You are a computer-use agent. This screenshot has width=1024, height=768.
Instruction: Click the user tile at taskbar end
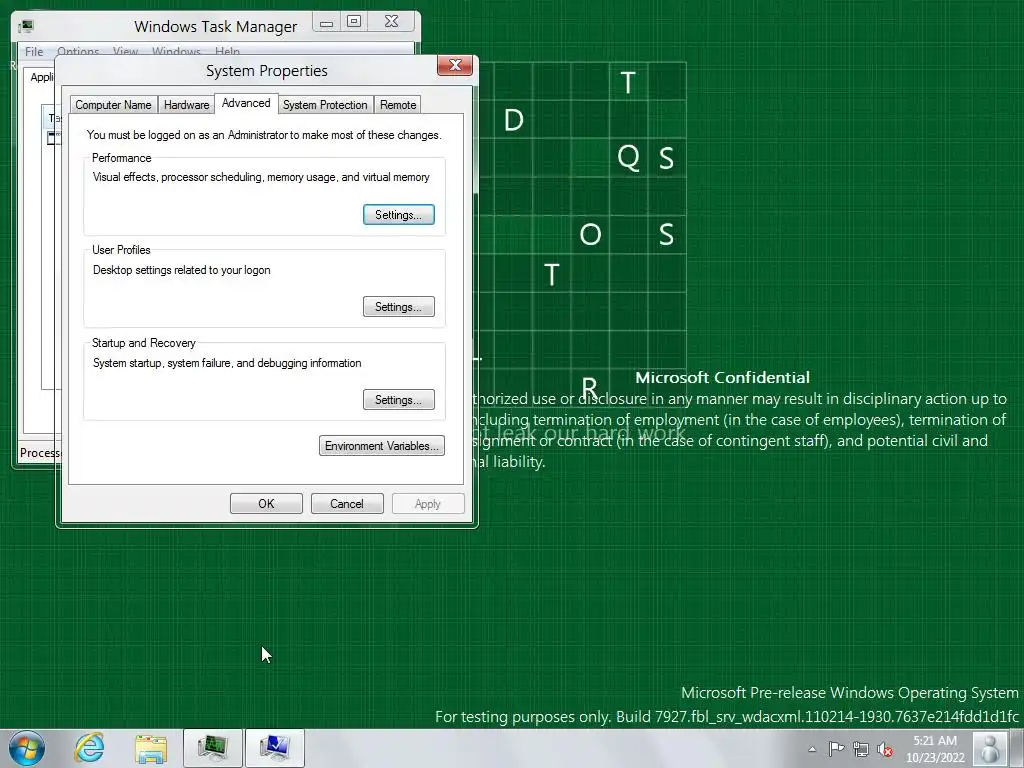click(990, 748)
